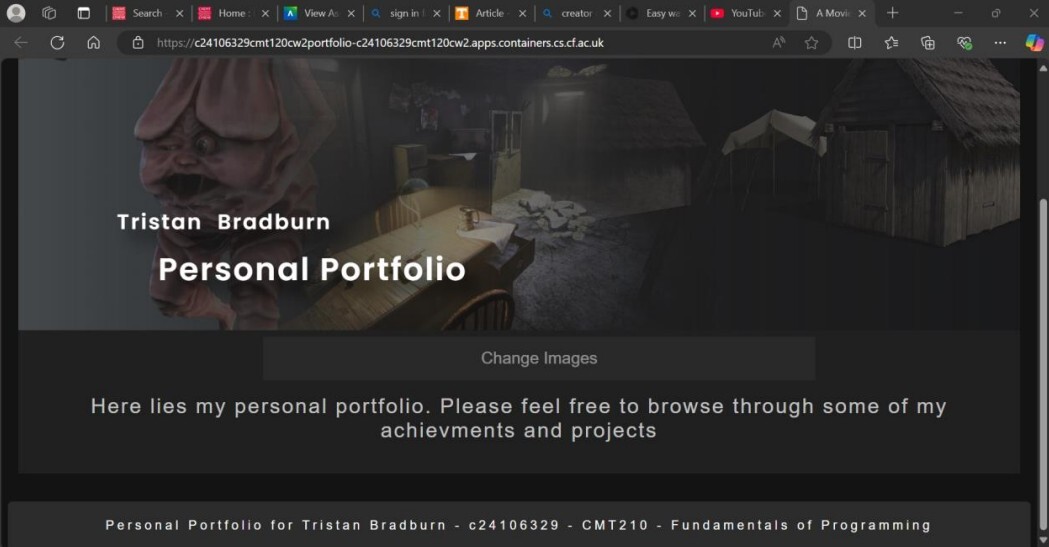Click the Personal Portfolio title
This screenshot has width=1049, height=547.
tap(312, 269)
